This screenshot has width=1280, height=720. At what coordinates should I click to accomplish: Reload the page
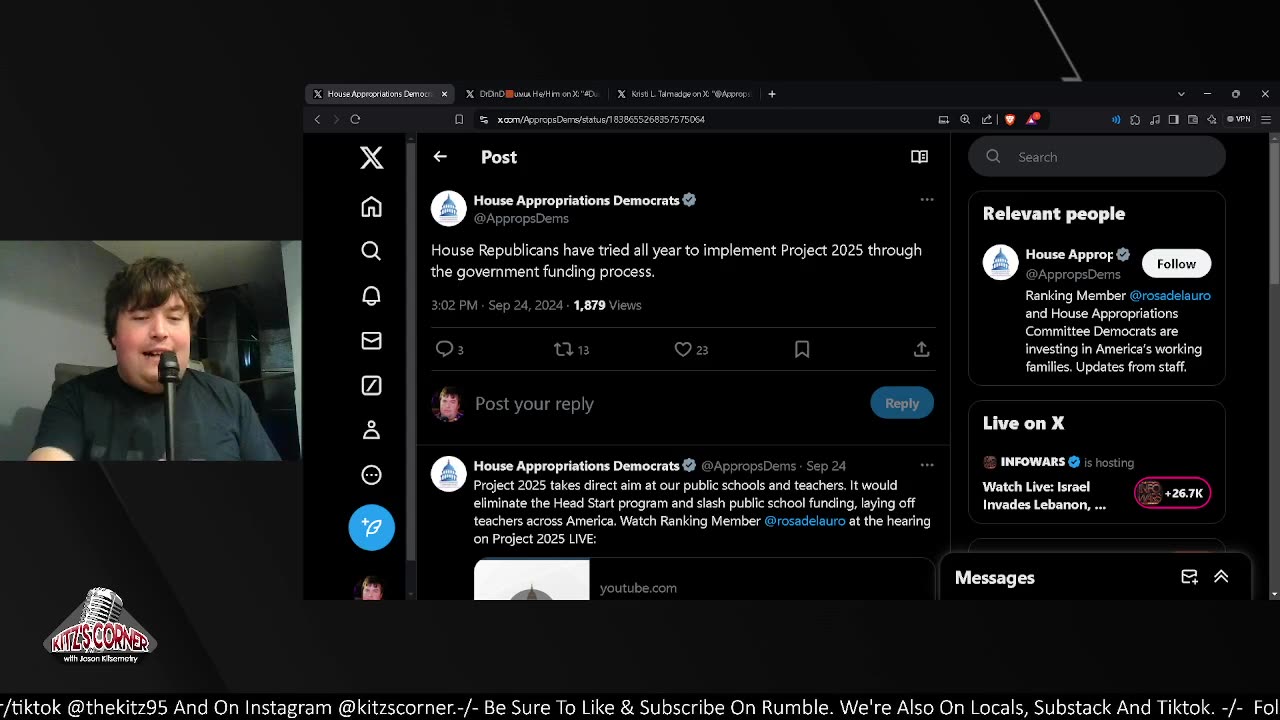coord(355,119)
